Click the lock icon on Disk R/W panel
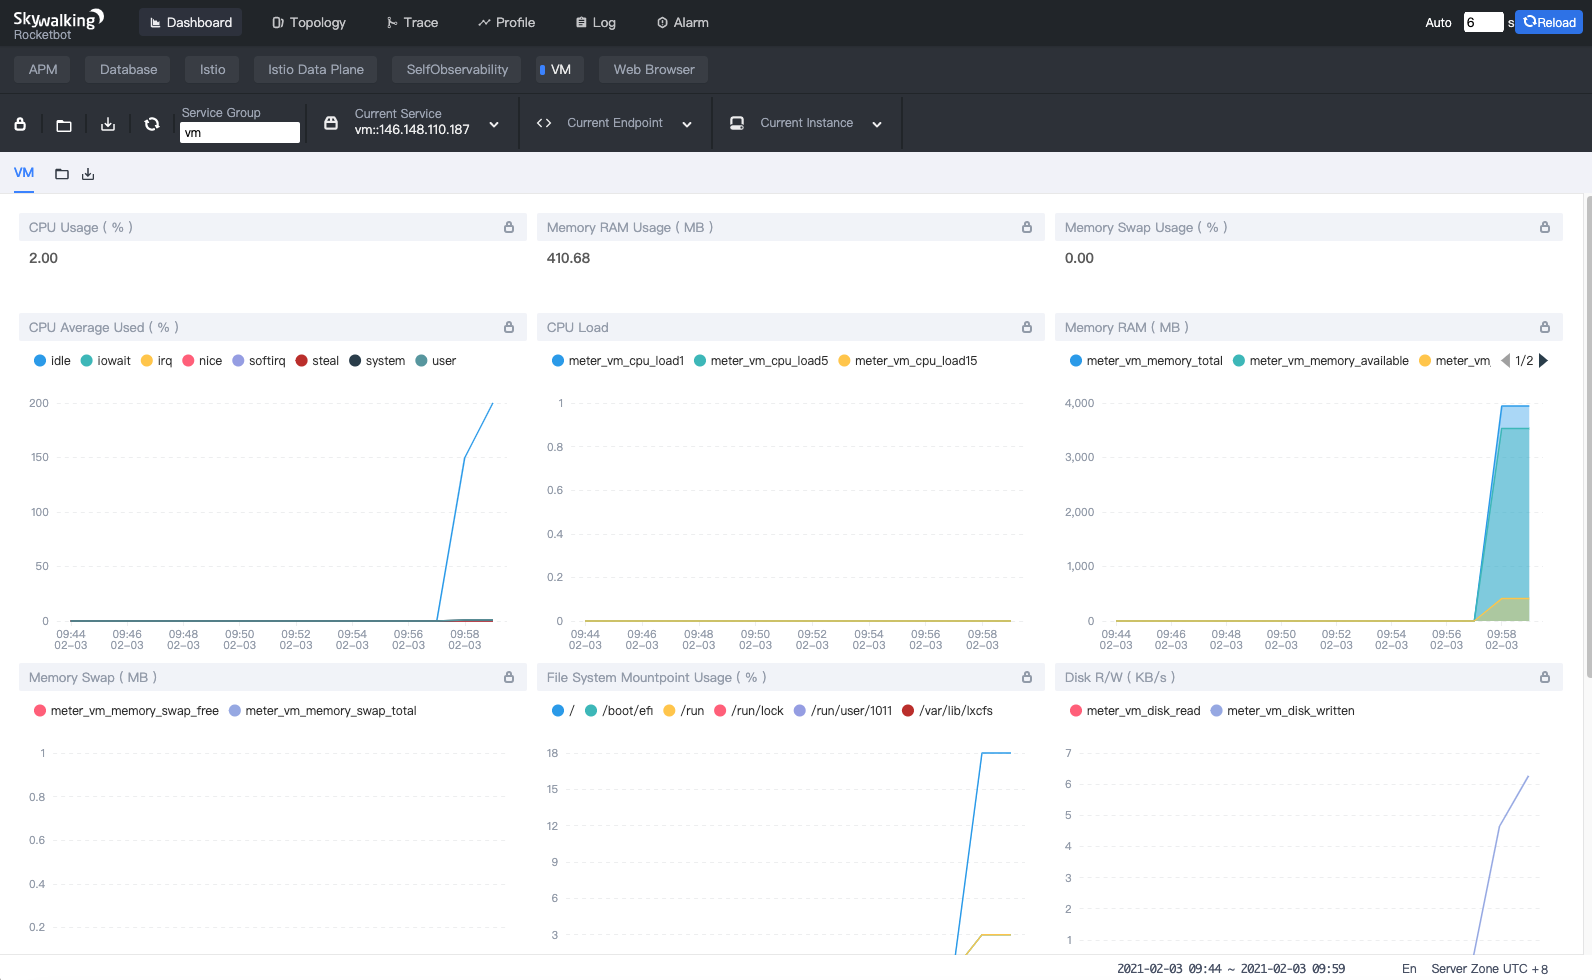This screenshot has height=980, width=1592. point(1545,678)
